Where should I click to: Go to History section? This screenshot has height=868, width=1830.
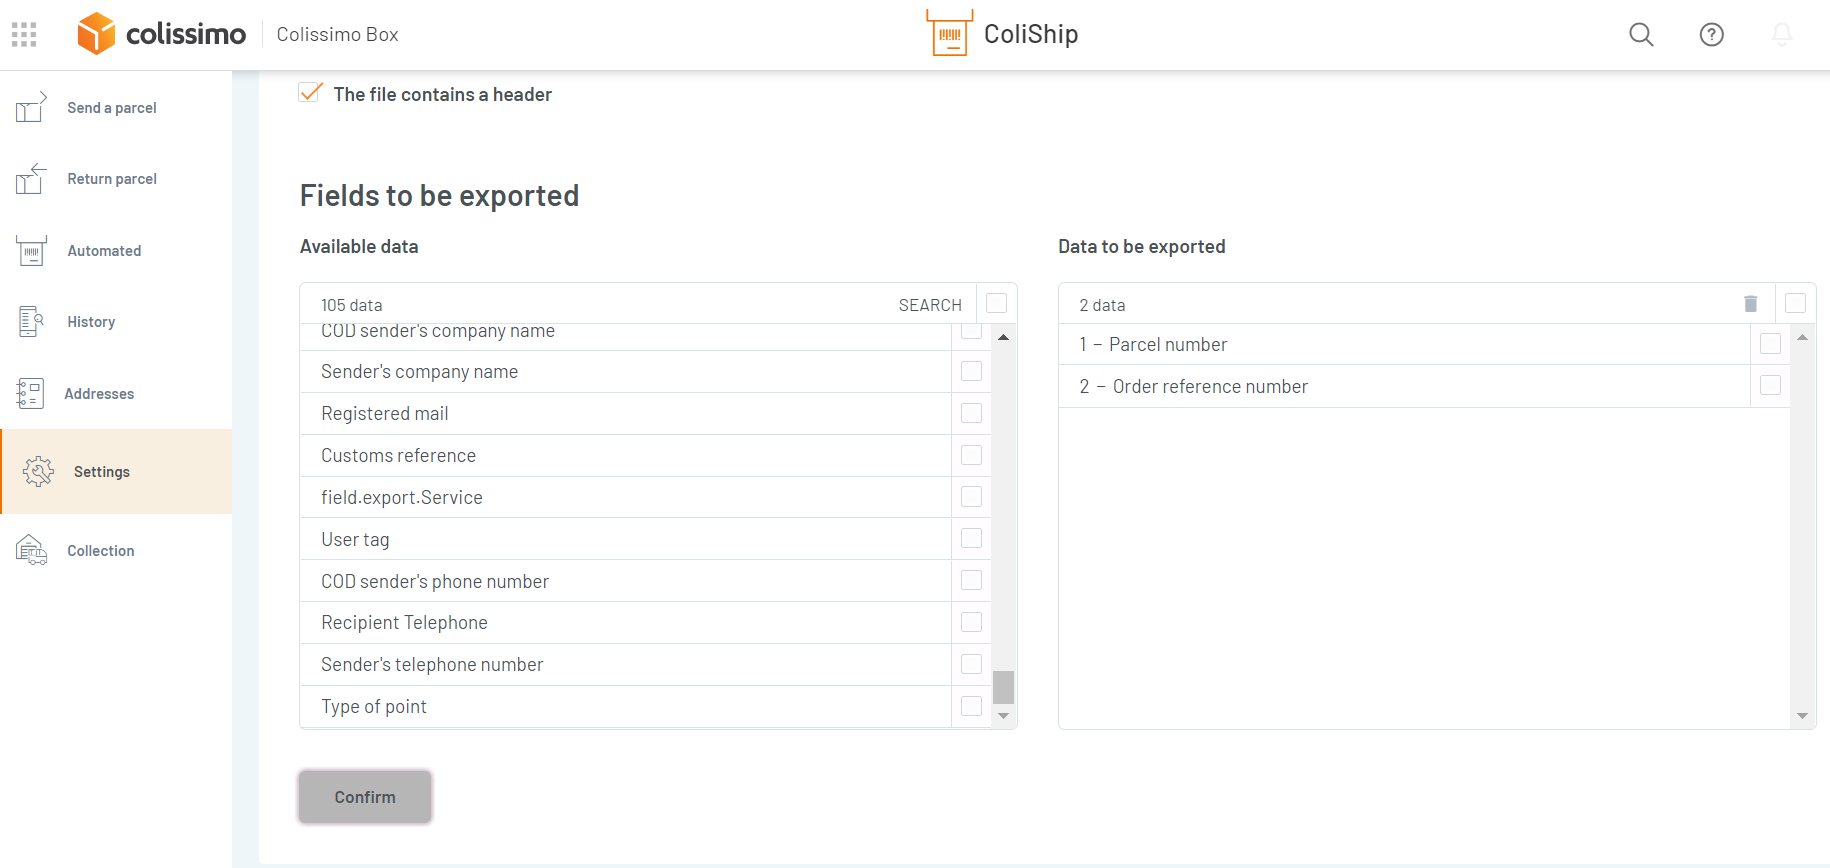click(91, 322)
